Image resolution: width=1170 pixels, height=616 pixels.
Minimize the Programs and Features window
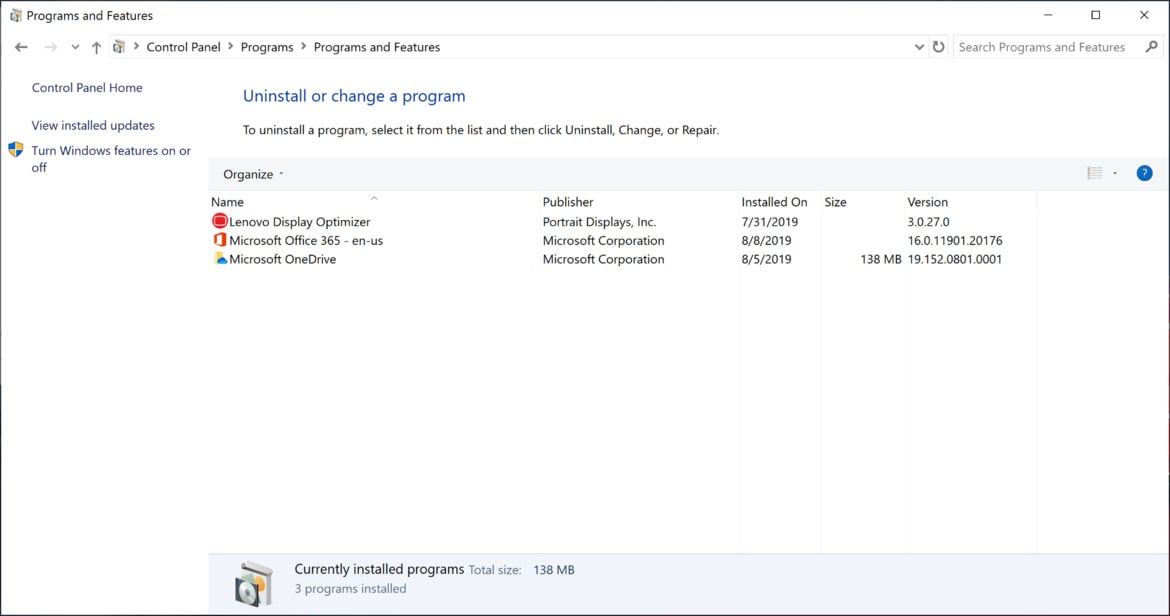tap(1048, 15)
